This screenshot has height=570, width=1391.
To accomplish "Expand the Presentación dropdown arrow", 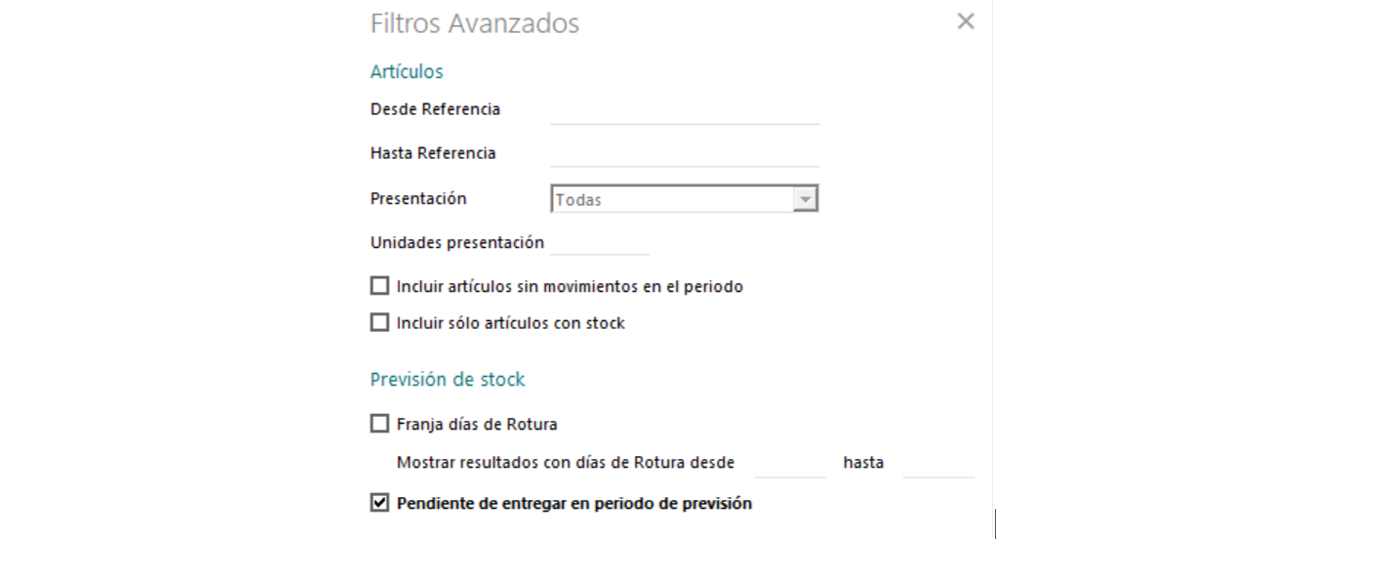I will click(805, 199).
